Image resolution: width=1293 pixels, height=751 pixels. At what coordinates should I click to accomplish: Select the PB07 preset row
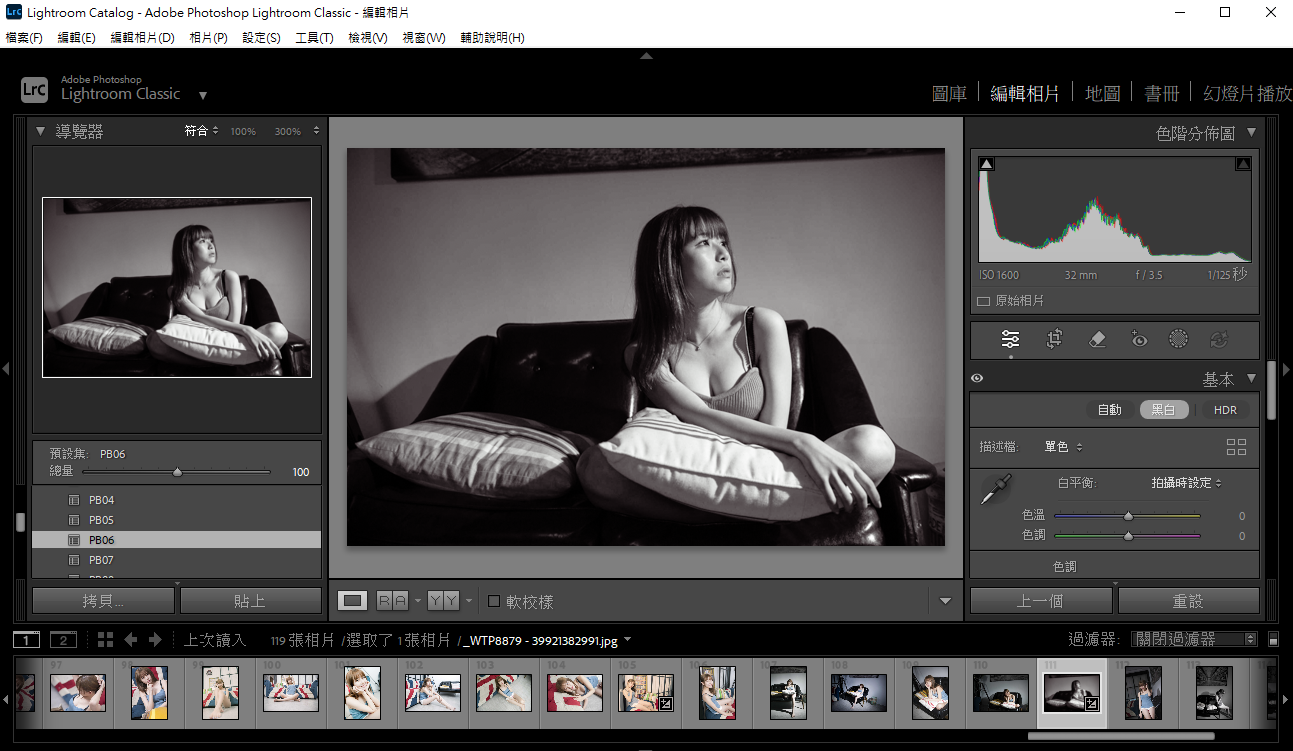[177, 560]
